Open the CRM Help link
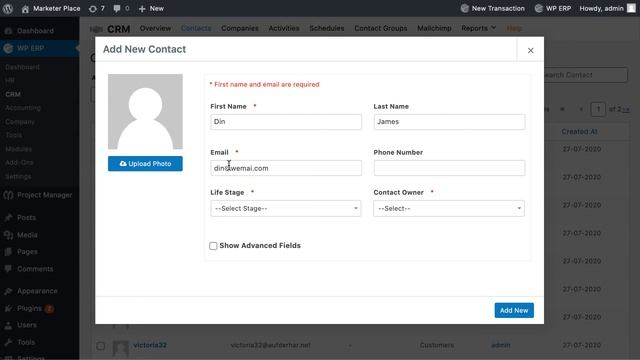Viewport: 640px width, 360px height. [x=514, y=28]
